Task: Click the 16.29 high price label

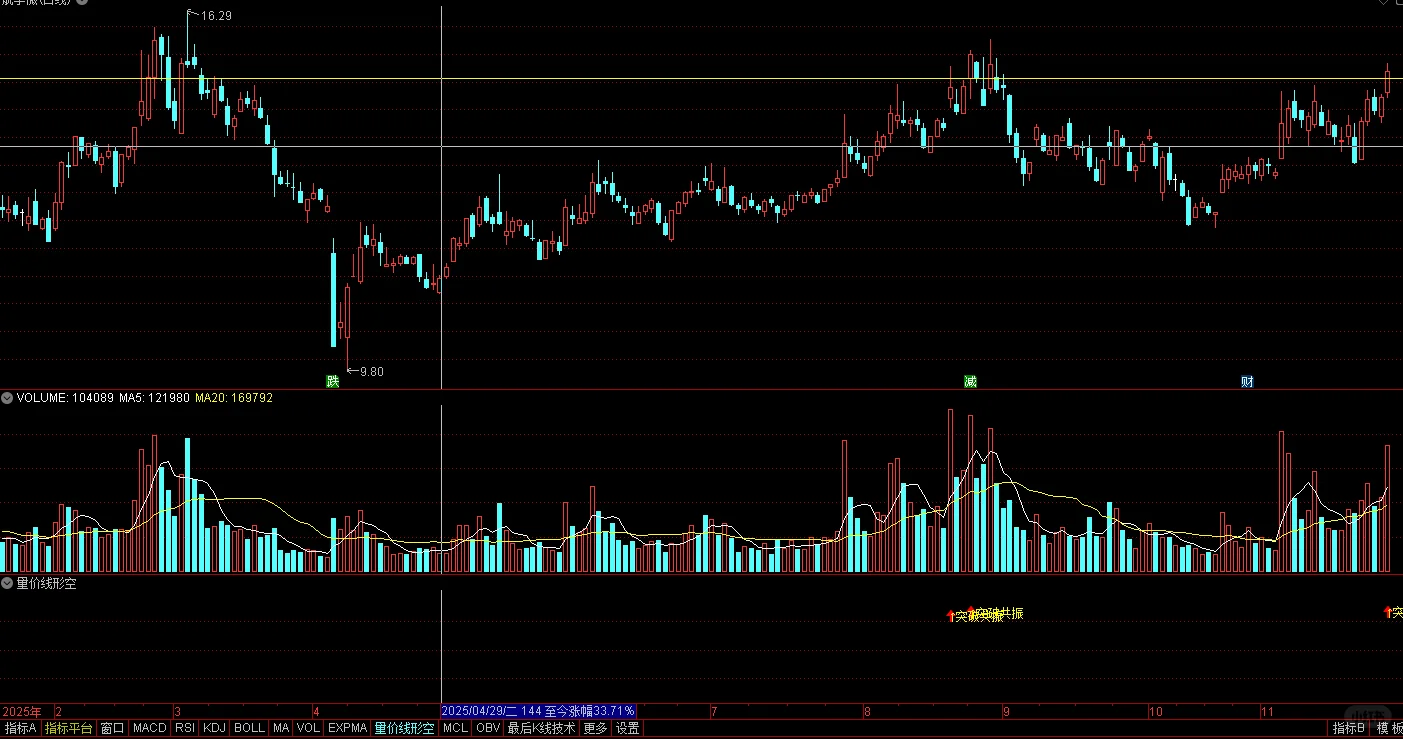Action: coord(216,16)
